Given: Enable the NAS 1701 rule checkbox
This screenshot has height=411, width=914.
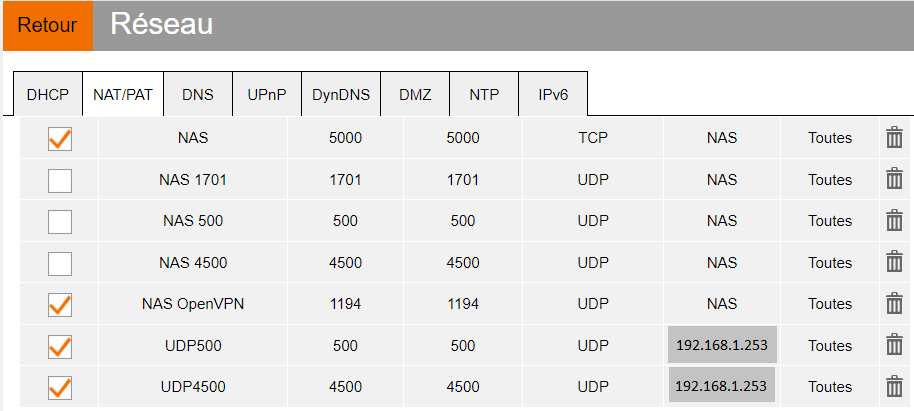Looking at the screenshot, I should [x=60, y=181].
